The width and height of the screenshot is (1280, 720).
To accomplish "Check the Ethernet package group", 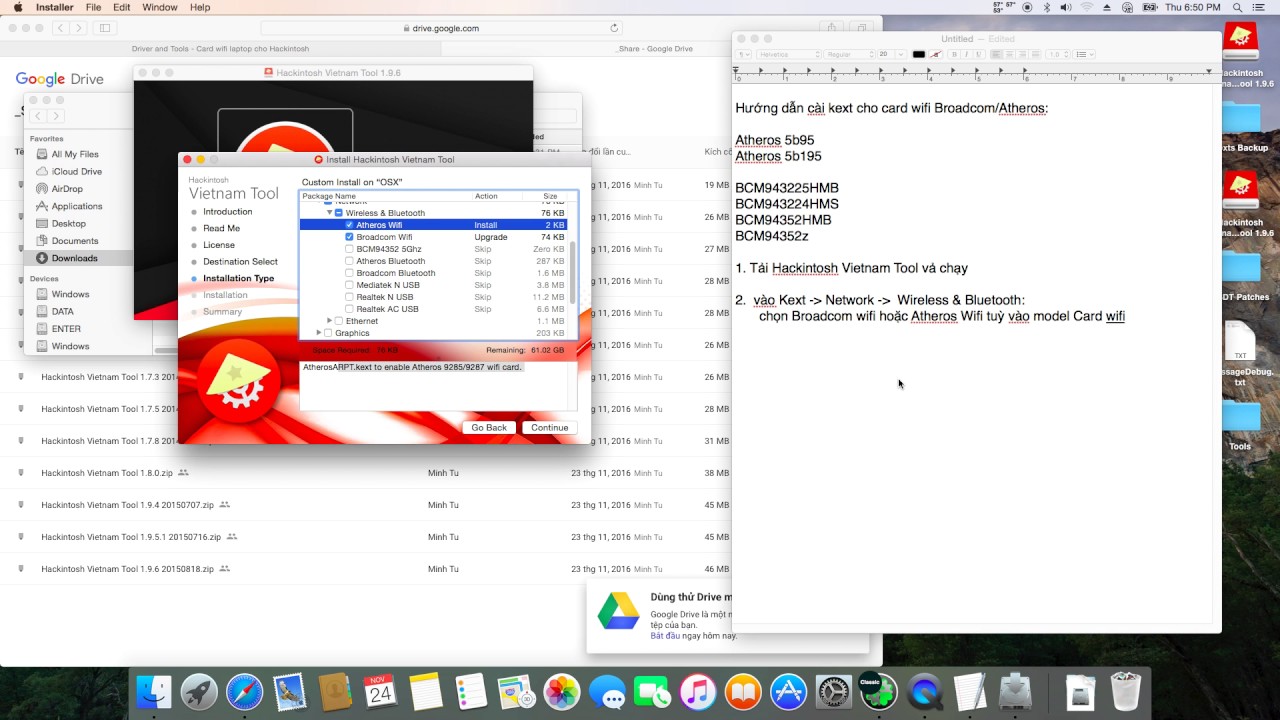I will [x=338, y=321].
